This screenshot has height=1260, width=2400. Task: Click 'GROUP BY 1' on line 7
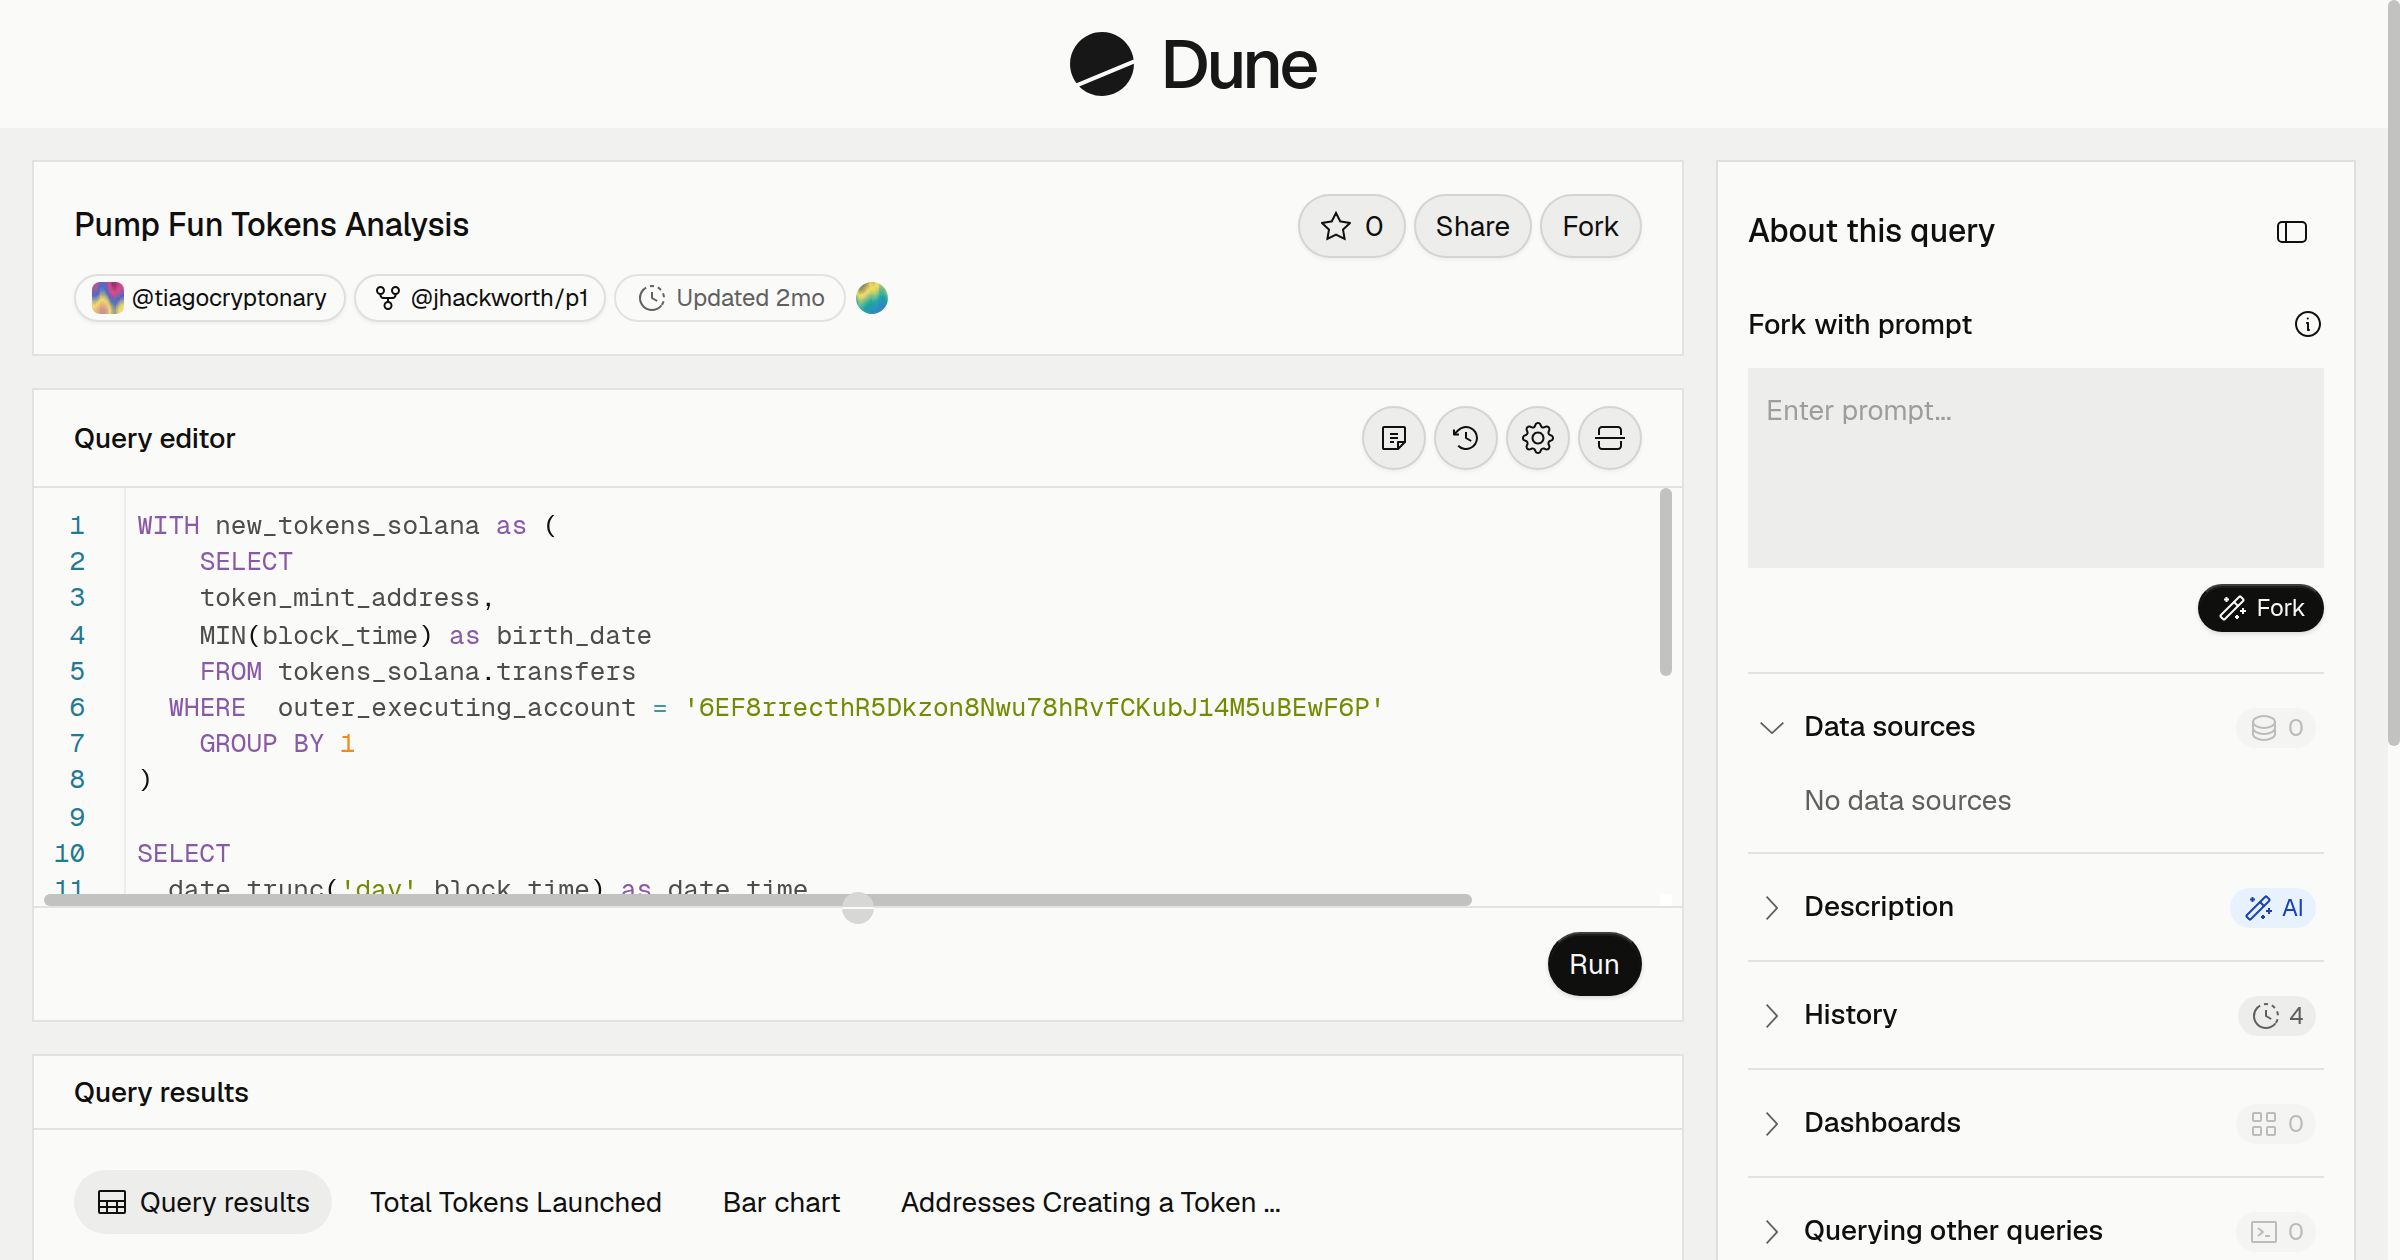pos(277,743)
